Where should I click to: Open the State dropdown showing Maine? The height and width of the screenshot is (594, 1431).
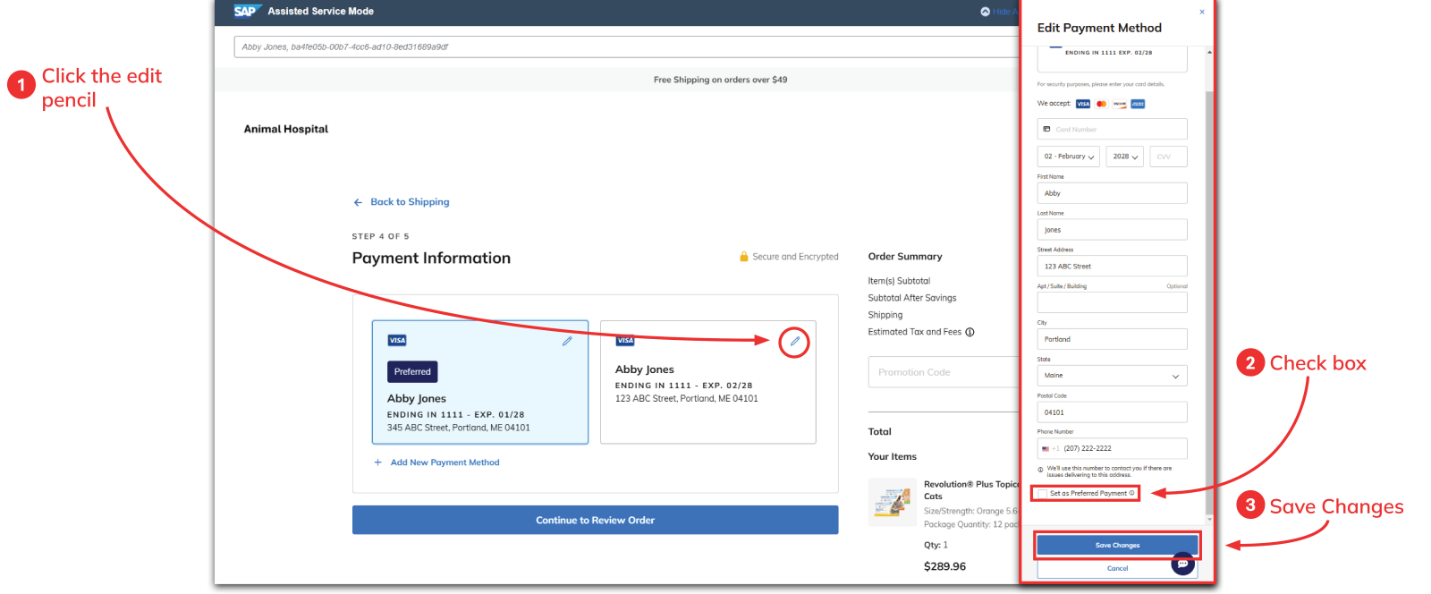tap(1112, 376)
